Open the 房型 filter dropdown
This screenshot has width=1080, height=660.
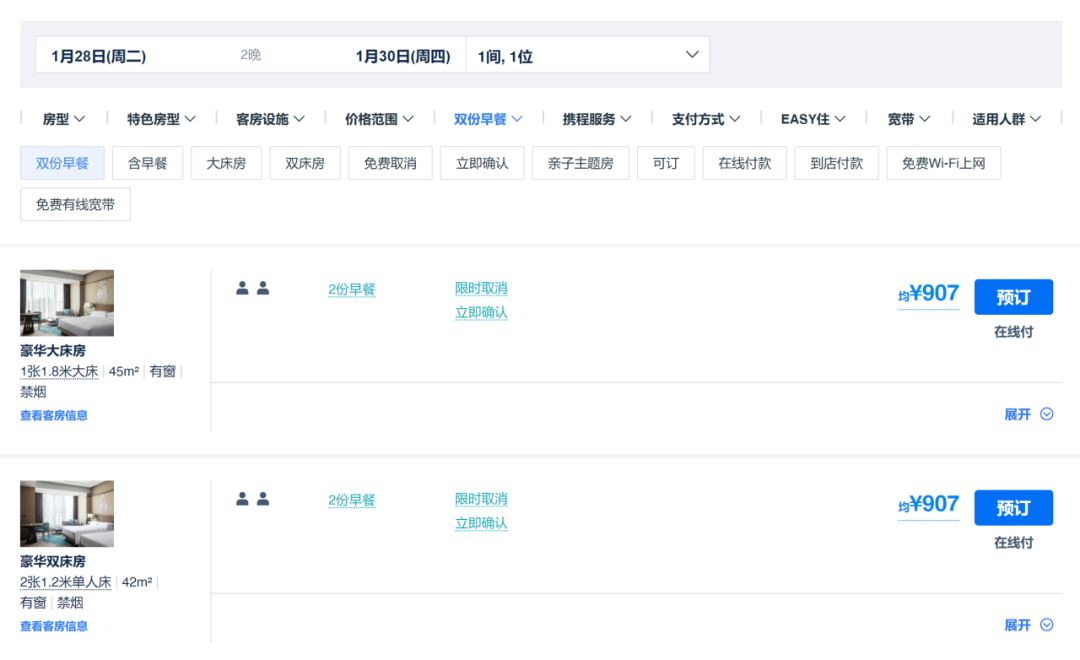[x=63, y=119]
